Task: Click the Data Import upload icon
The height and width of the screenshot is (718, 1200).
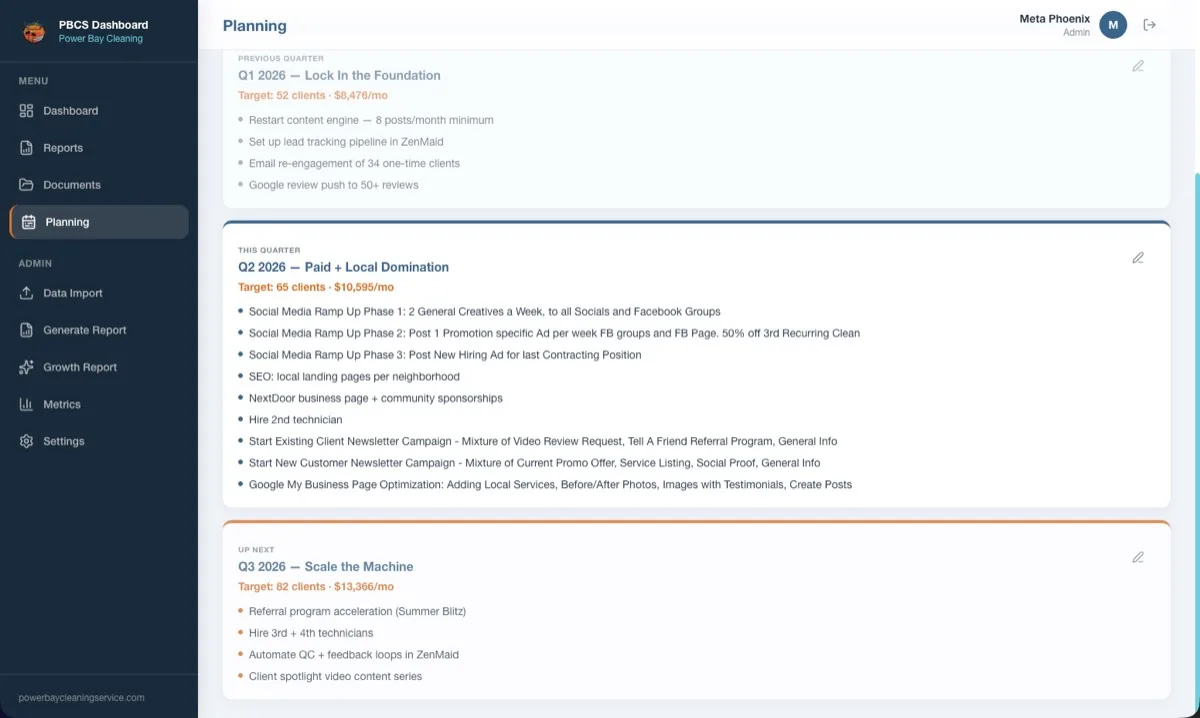Action: coord(27,293)
